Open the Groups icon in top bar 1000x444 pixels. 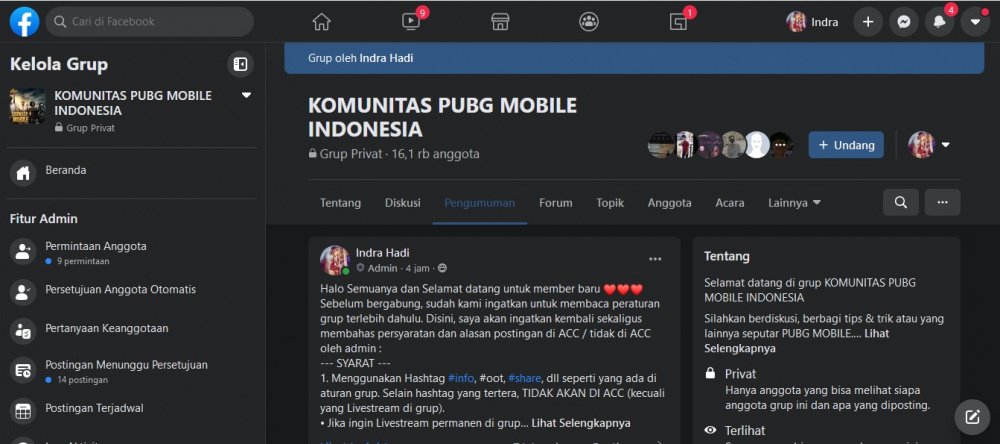coord(589,22)
